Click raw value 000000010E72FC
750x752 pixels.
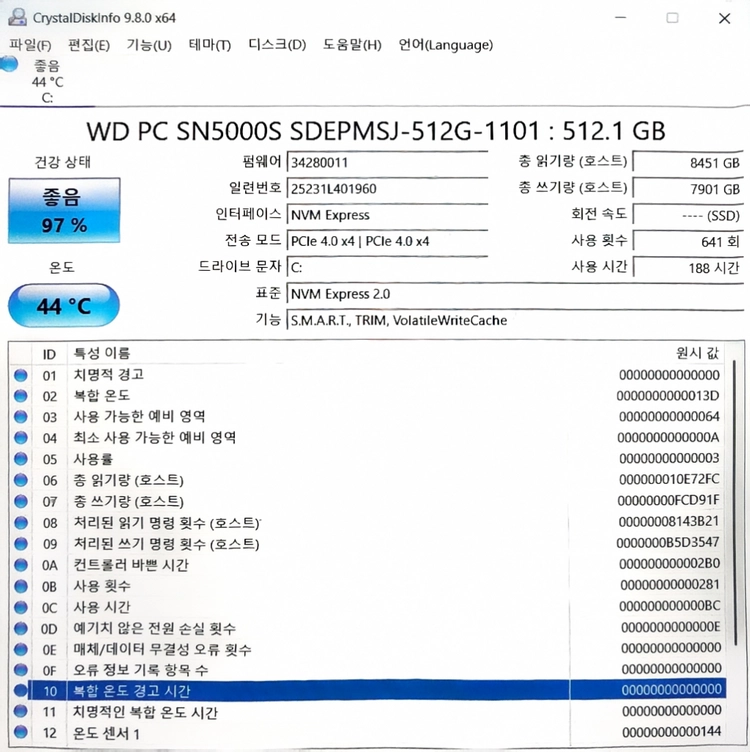669,479
